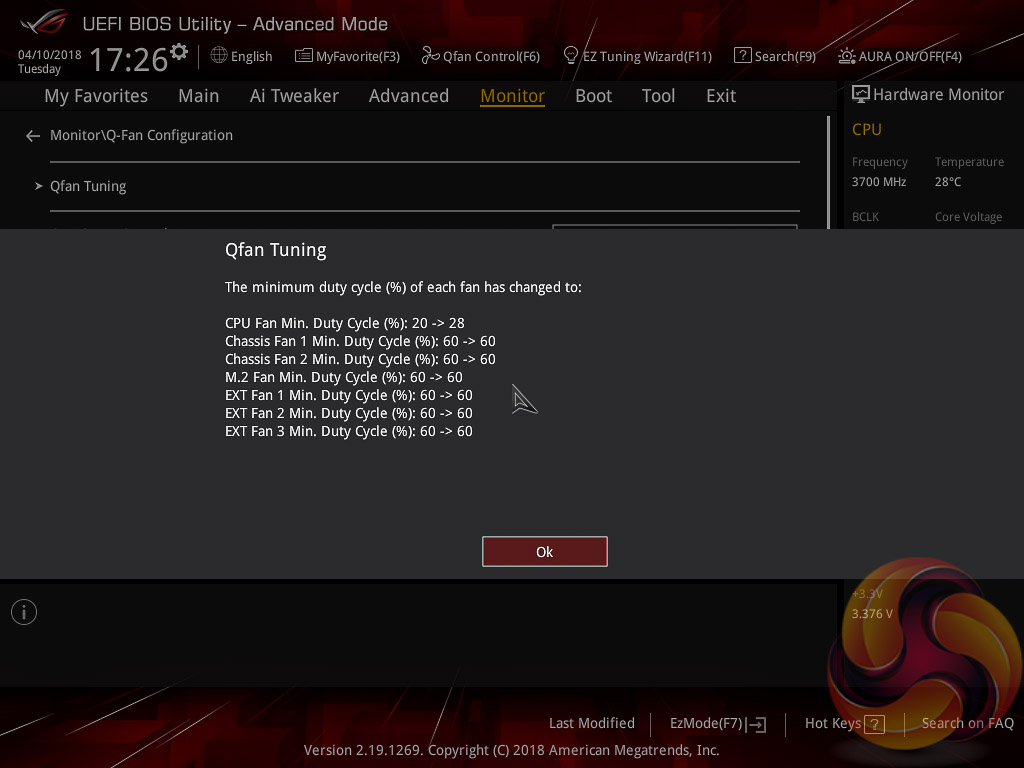Image resolution: width=1024 pixels, height=768 pixels.
Task: Click the 04/10/2018 date text
Action: point(50,54)
